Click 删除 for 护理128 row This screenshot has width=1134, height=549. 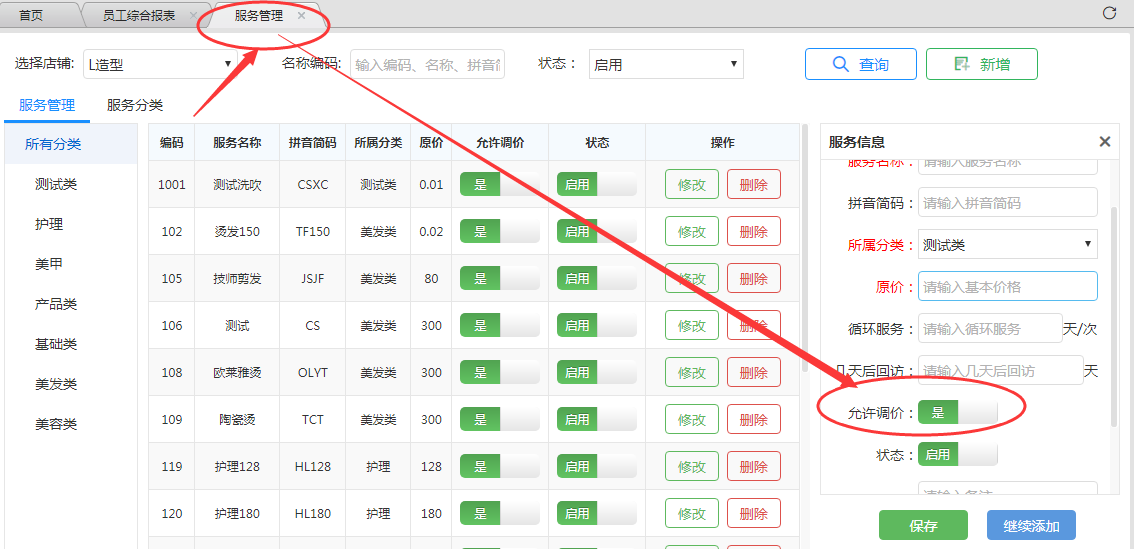point(754,467)
